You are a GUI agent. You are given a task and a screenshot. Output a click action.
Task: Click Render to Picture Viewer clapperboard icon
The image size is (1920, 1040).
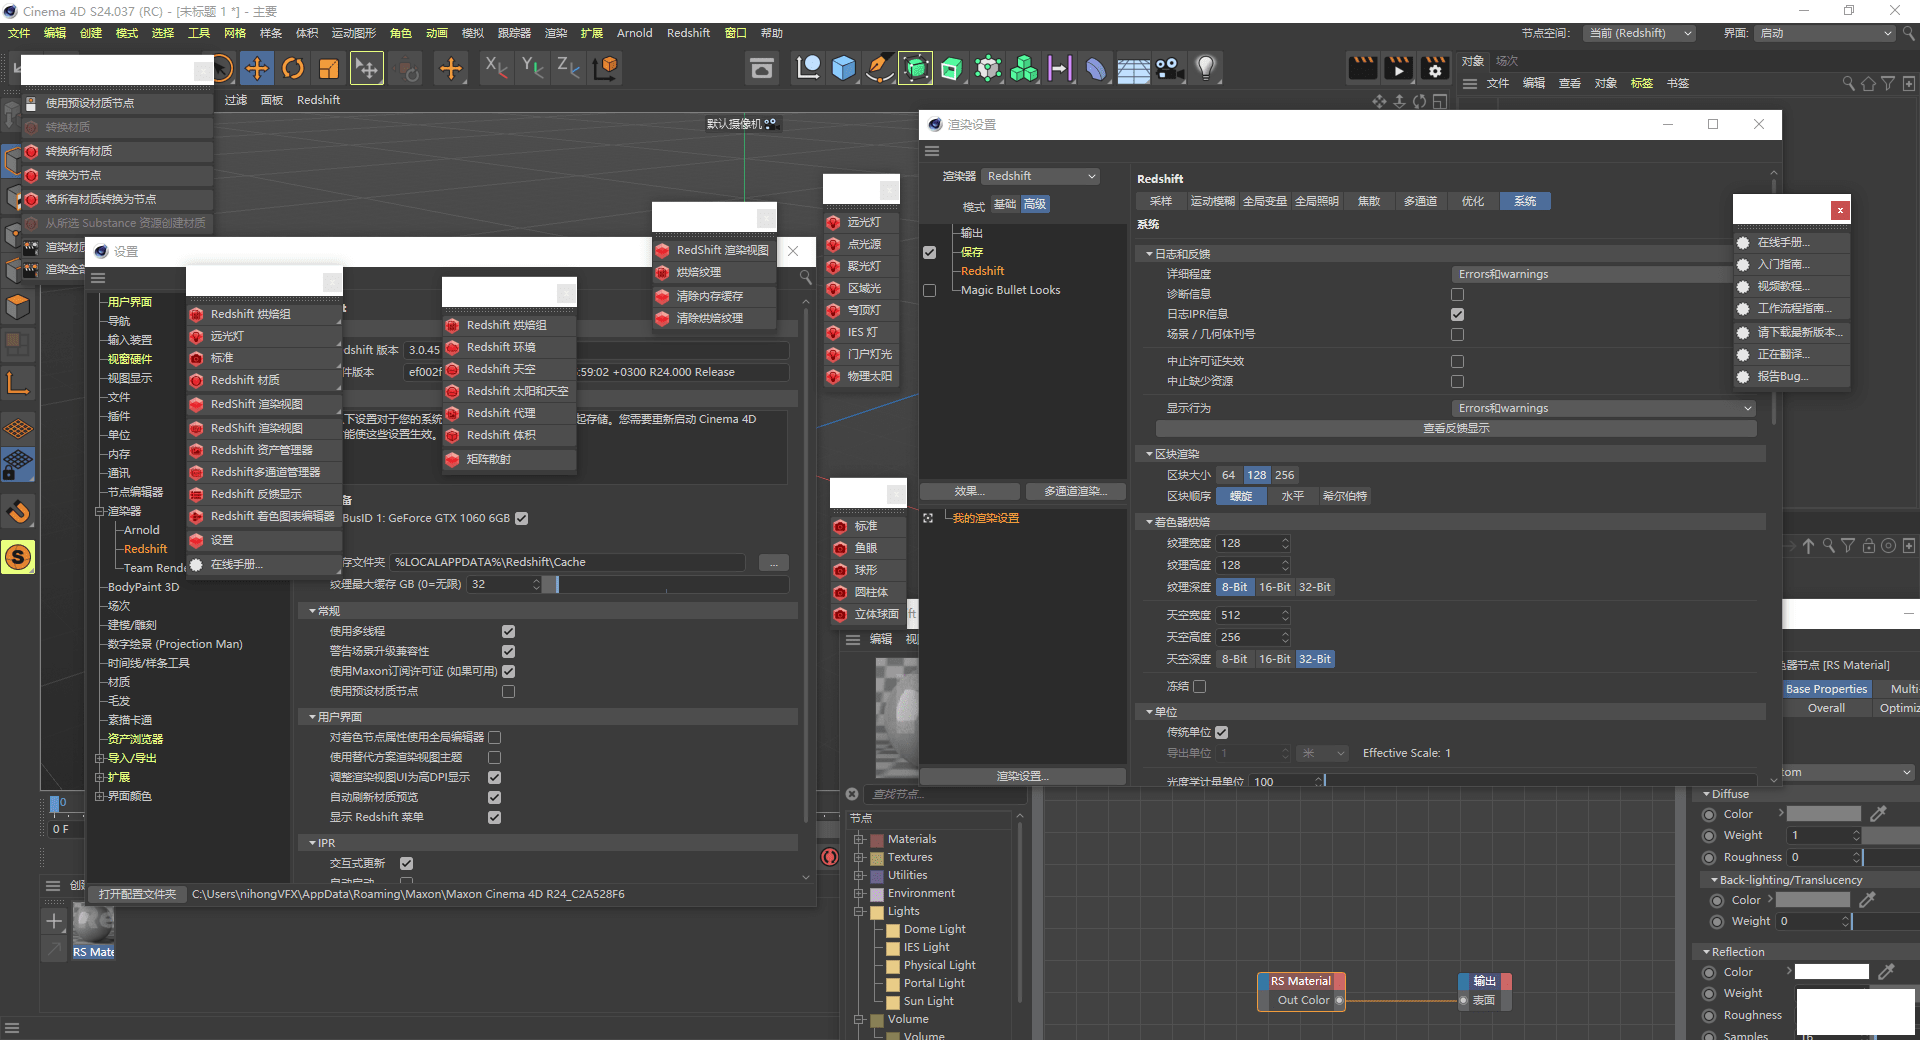click(1399, 68)
